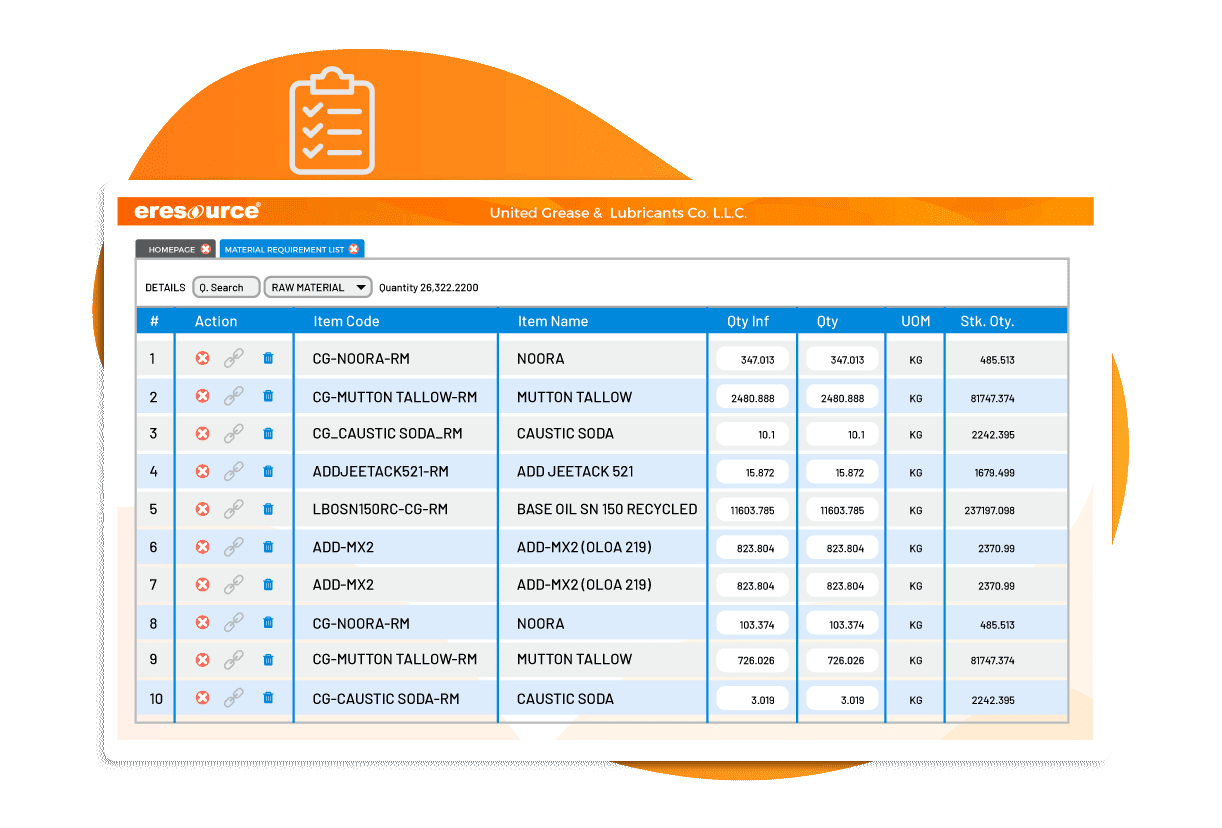The height and width of the screenshot is (828, 1222).
Task: Delete row 3 using the trash icon
Action: pyautogui.click(x=268, y=434)
